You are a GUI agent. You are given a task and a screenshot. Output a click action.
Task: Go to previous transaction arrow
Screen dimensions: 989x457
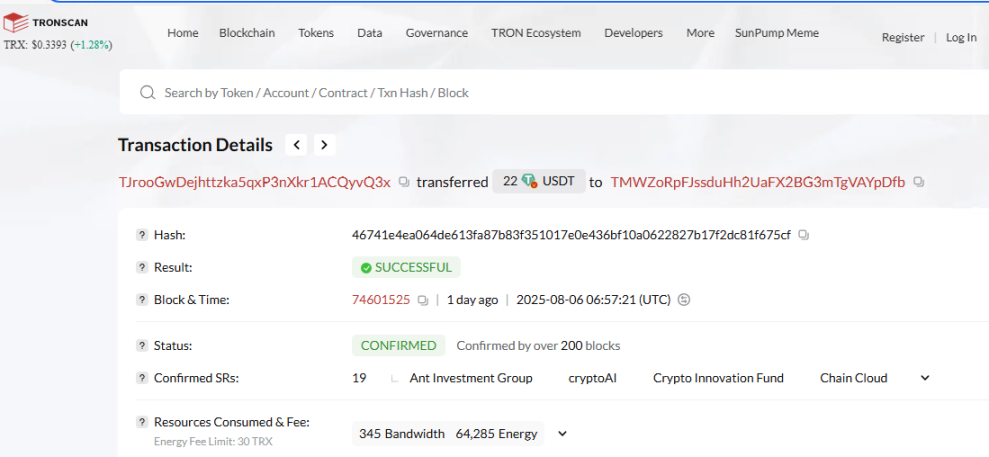click(x=296, y=145)
